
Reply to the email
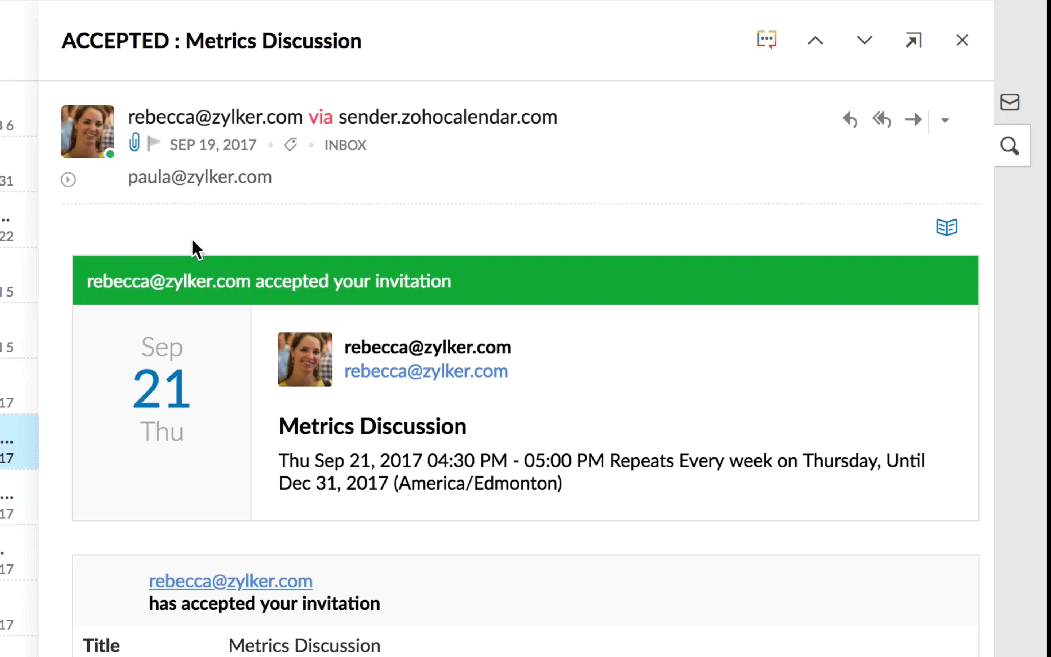tap(850, 119)
